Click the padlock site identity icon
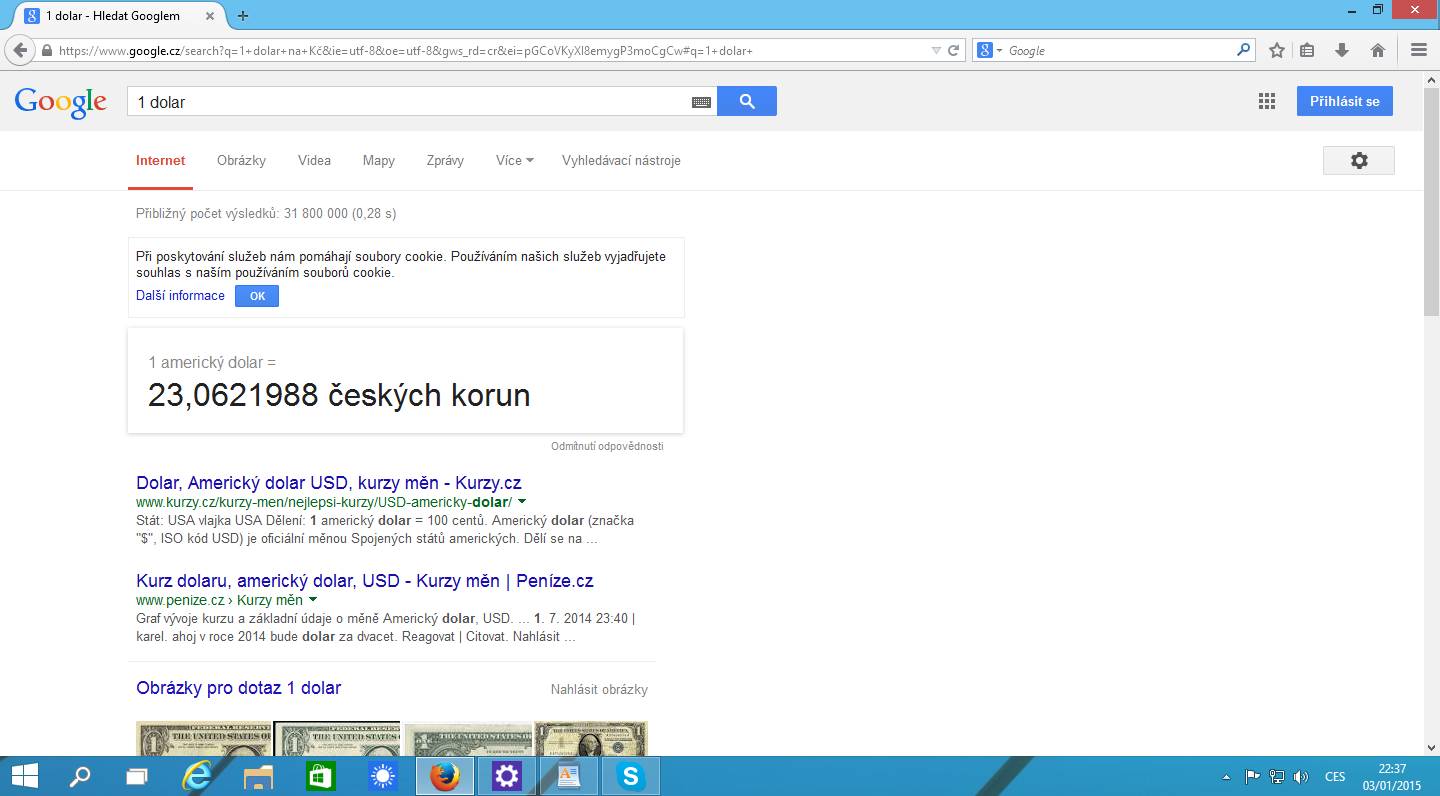This screenshot has width=1440, height=796. (x=47, y=50)
